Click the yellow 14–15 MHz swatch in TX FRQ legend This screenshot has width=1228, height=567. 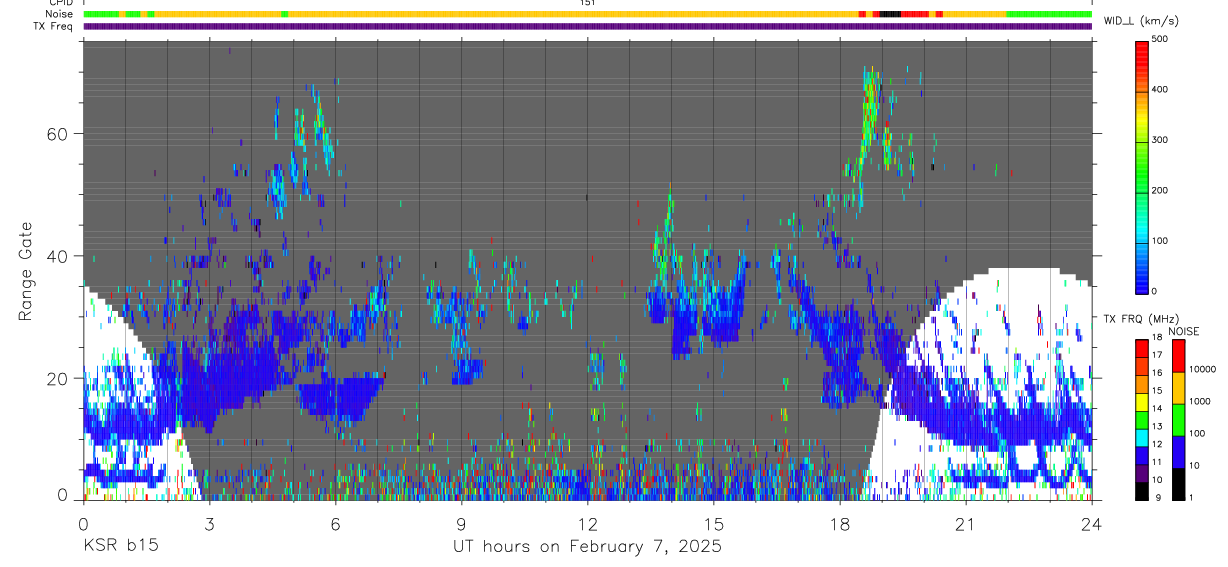pos(1141,400)
